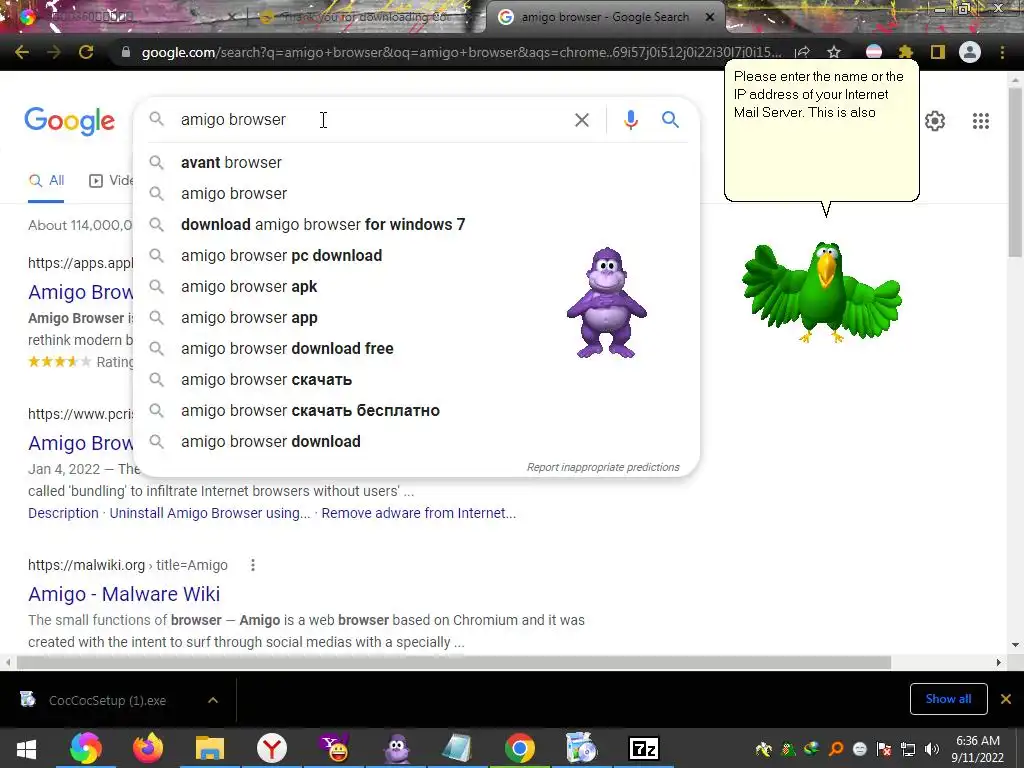Choose suggestion amigo browser download free
The width and height of the screenshot is (1024, 768).
416,349
